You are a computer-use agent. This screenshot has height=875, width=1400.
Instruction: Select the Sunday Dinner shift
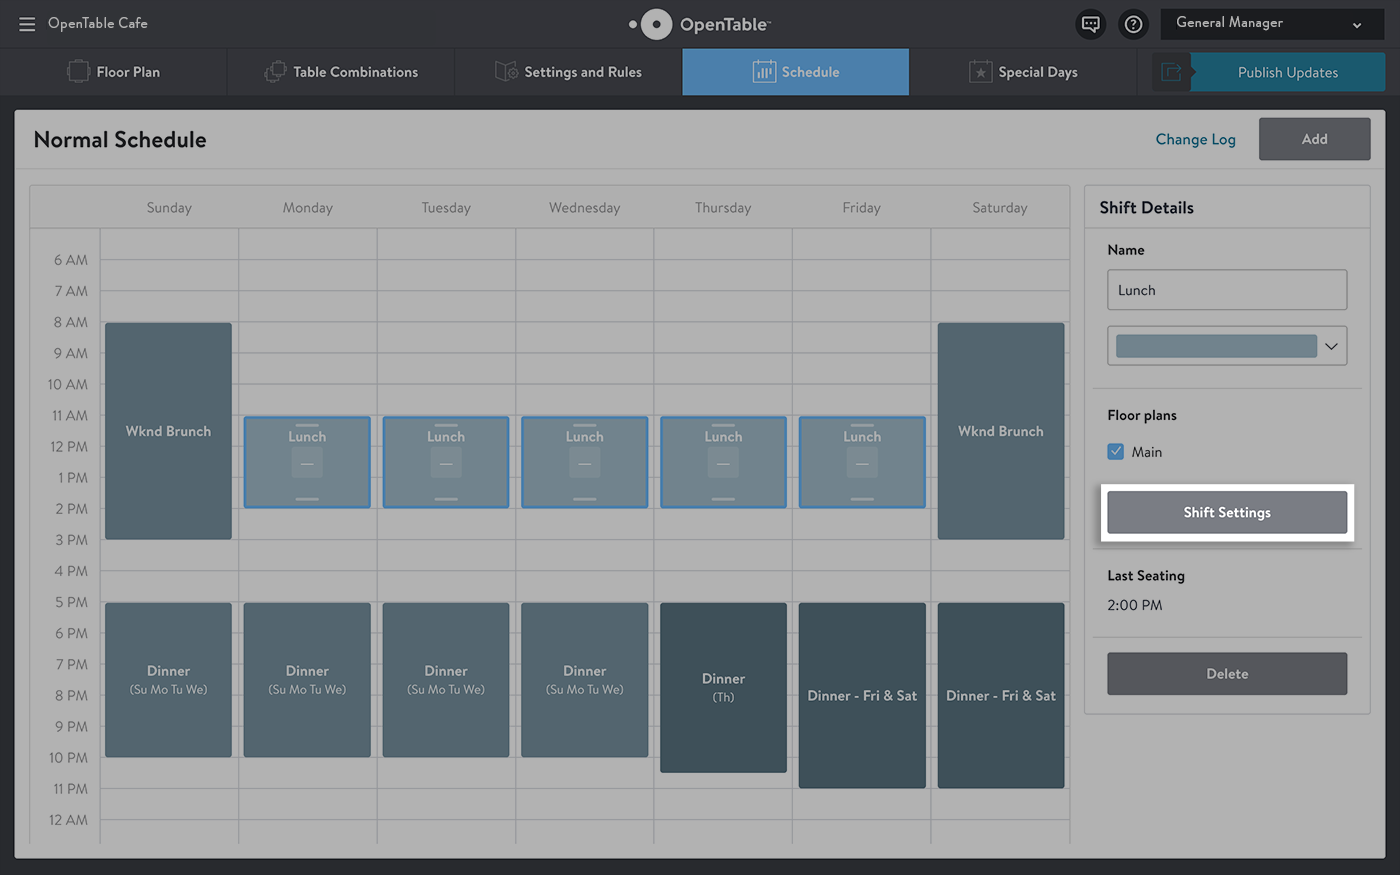[x=168, y=680]
